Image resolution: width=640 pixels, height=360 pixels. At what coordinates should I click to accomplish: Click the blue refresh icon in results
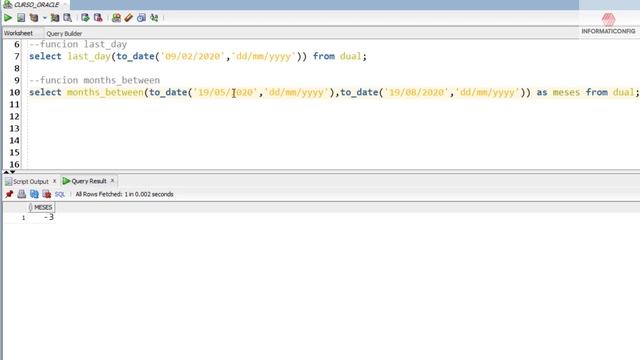point(34,194)
